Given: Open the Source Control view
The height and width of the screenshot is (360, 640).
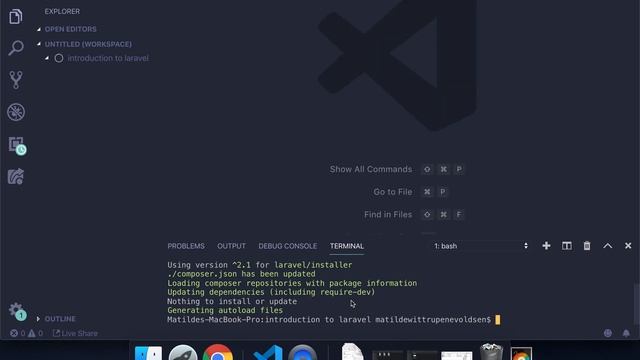Looking at the screenshot, I should 16,80.
